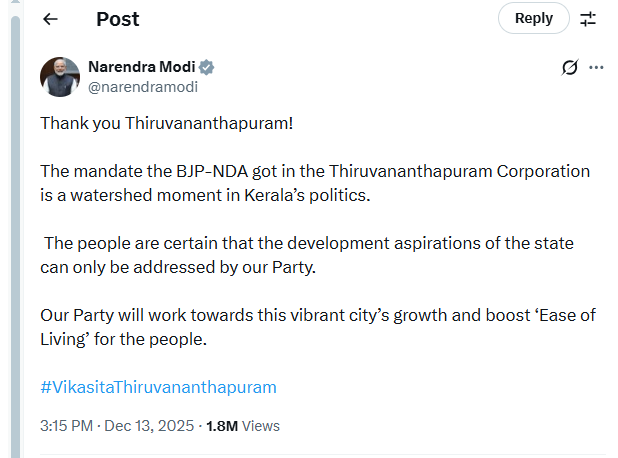The height and width of the screenshot is (458, 618).
Task: Click the left vertical scrollbar
Action: (x=15, y=230)
